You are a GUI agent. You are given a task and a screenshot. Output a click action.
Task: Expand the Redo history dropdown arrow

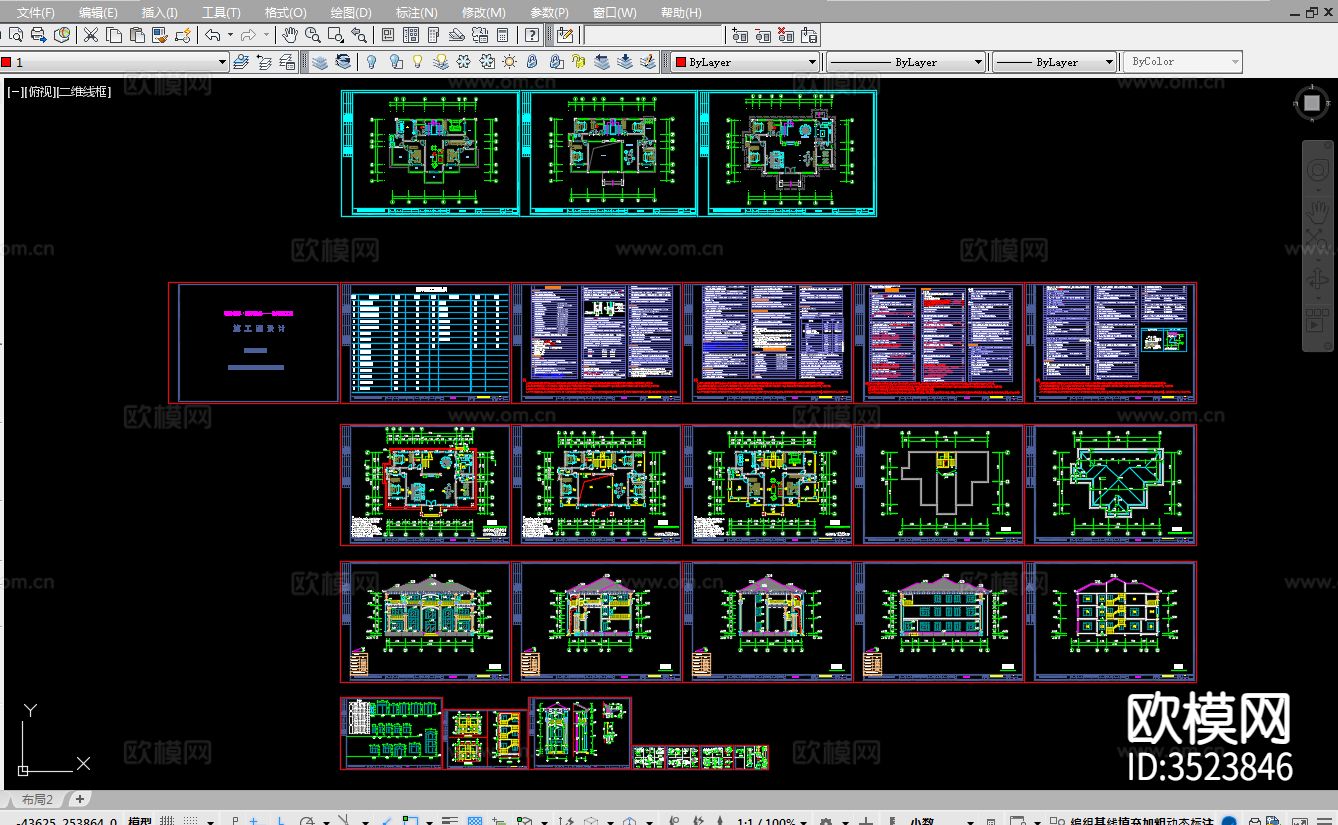pos(267,35)
